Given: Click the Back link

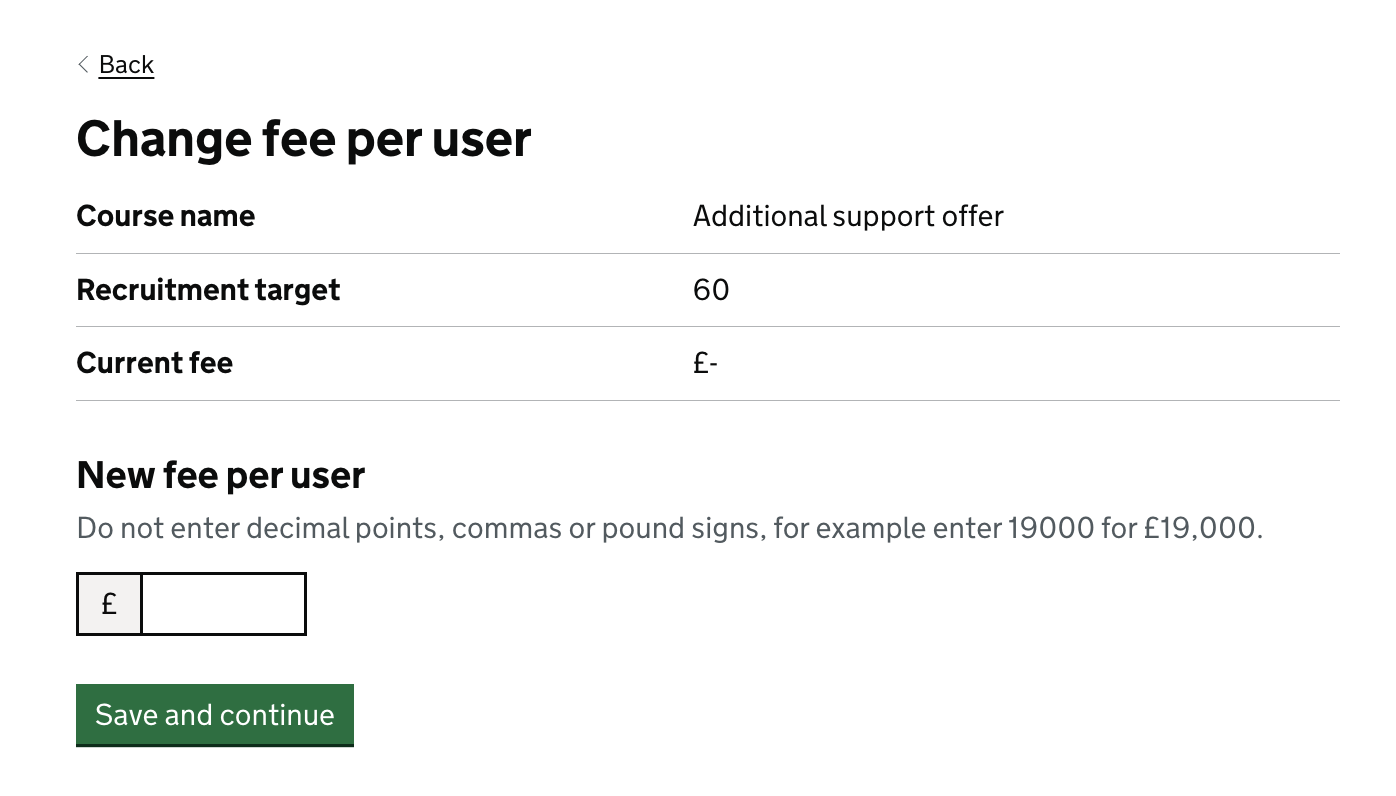Looking at the screenshot, I should pos(126,64).
